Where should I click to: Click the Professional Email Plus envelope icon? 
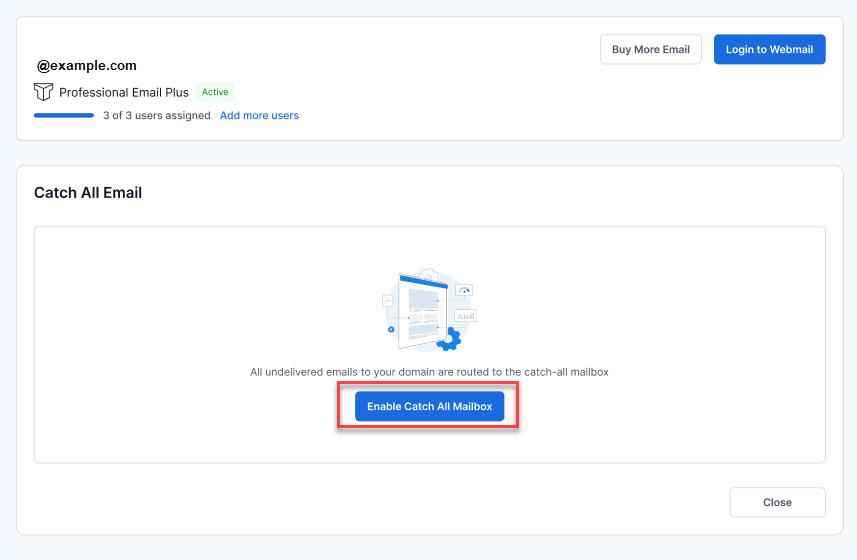[x=43, y=92]
